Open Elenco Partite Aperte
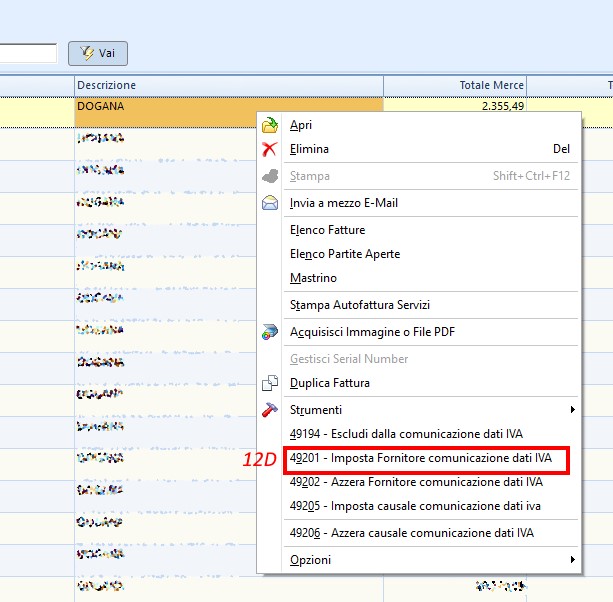613x602 pixels. tap(344, 254)
